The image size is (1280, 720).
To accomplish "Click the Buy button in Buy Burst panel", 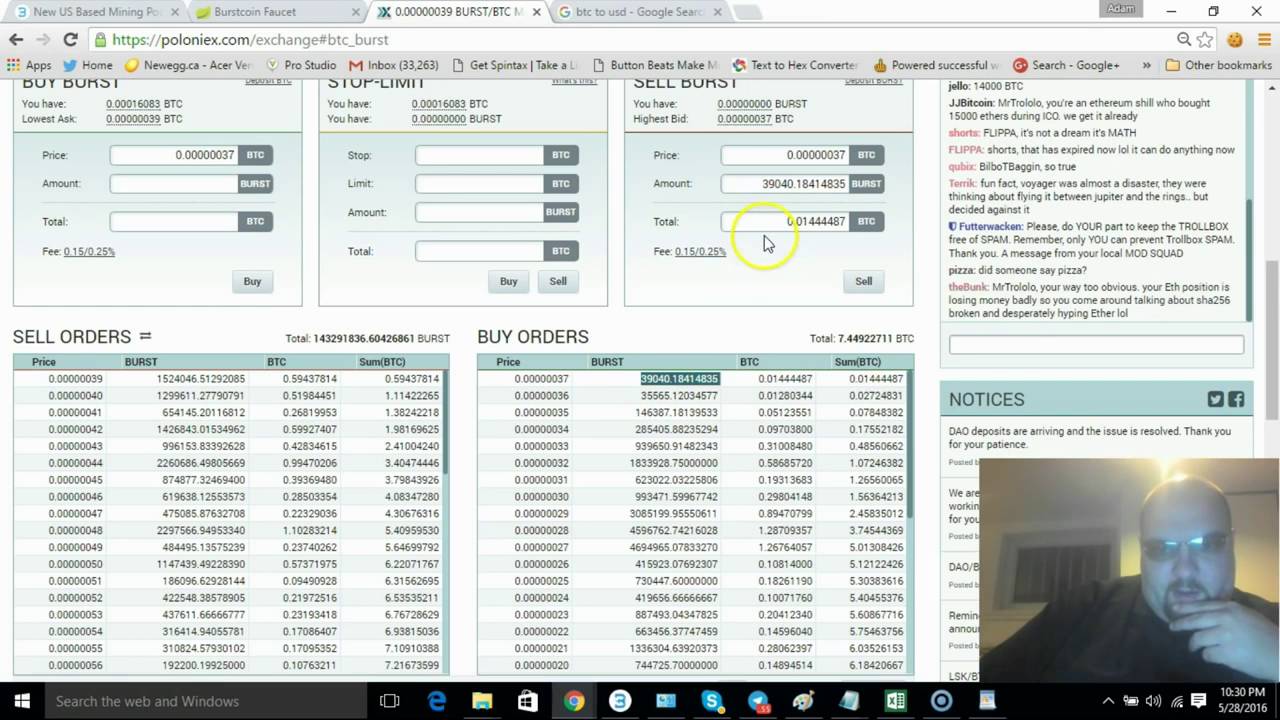I will pos(252,282).
